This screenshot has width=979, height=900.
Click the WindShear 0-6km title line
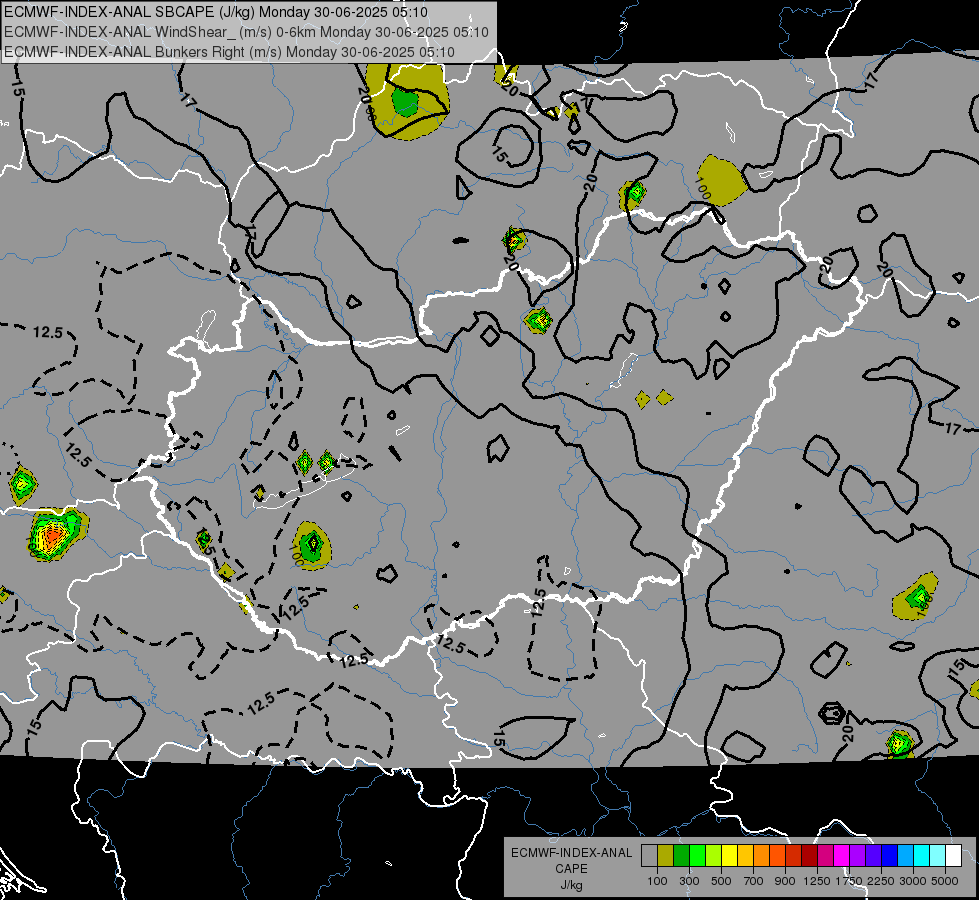click(x=246, y=32)
